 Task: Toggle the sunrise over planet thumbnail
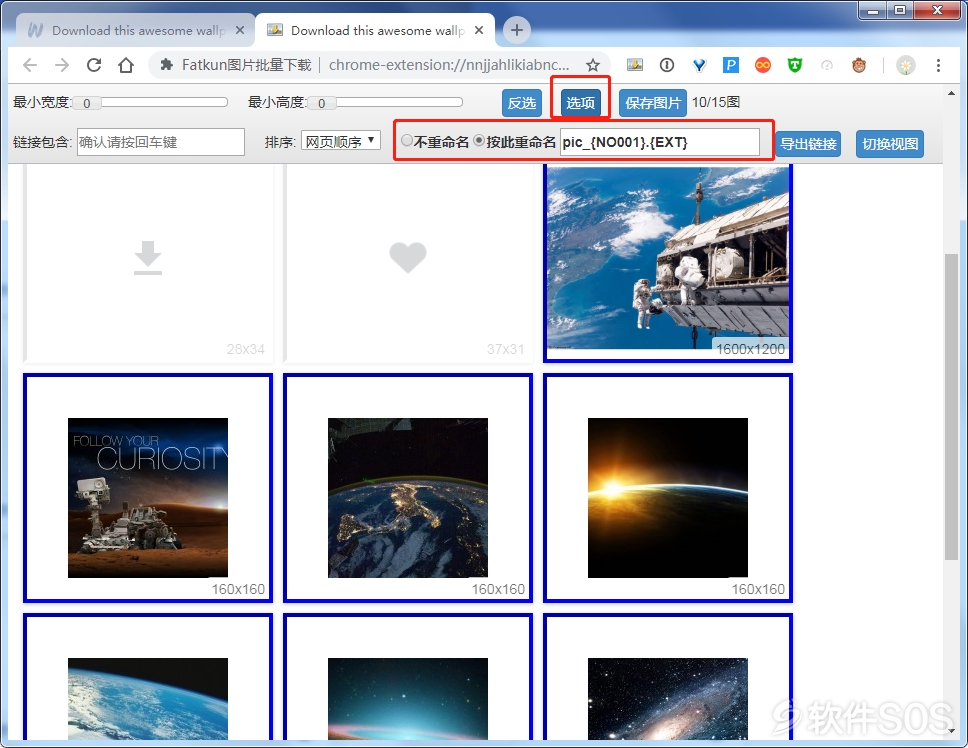[x=668, y=488]
